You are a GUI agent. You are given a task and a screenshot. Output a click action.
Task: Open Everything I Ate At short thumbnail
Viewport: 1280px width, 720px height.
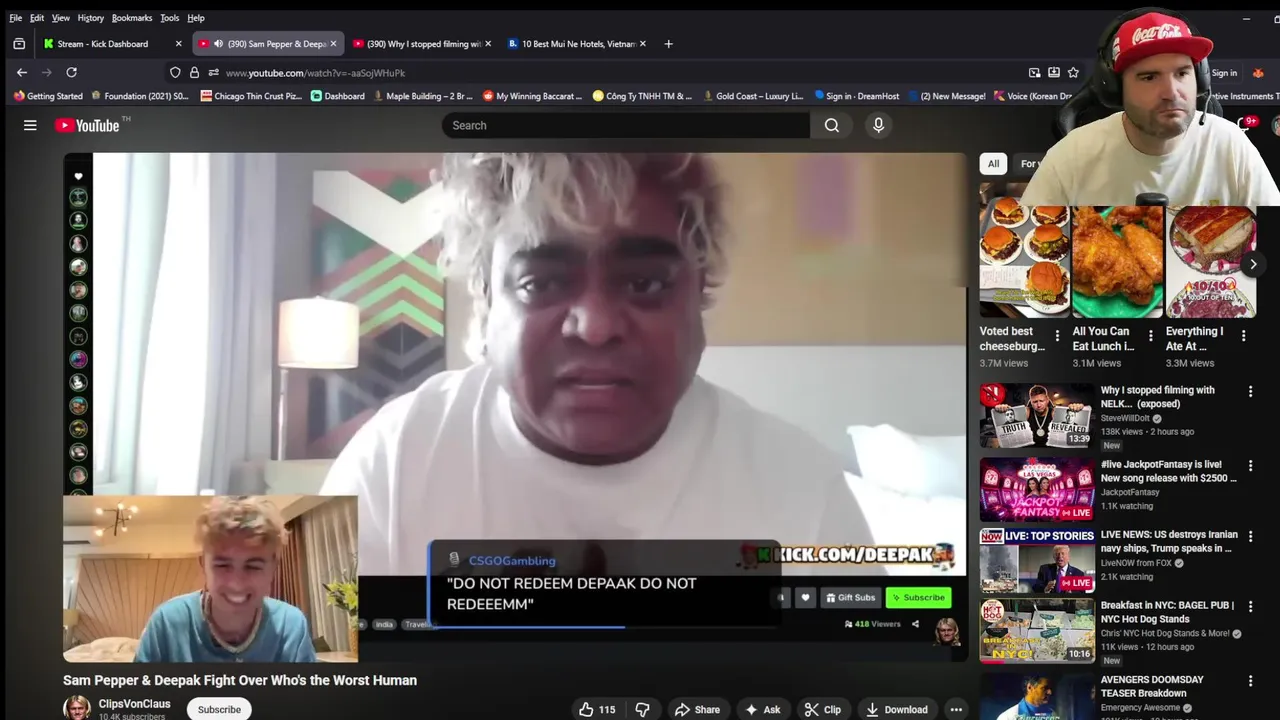(1210, 262)
